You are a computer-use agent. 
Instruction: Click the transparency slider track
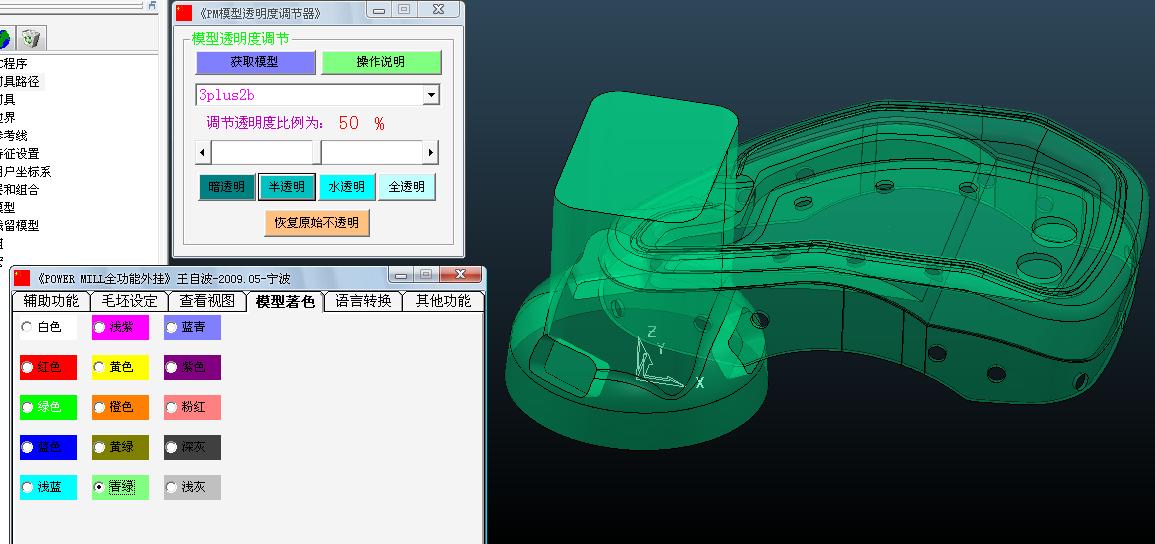[317, 153]
